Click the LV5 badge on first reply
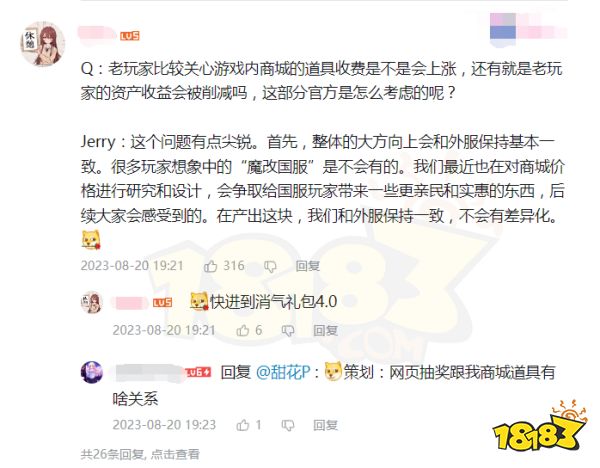 [x=162, y=303]
